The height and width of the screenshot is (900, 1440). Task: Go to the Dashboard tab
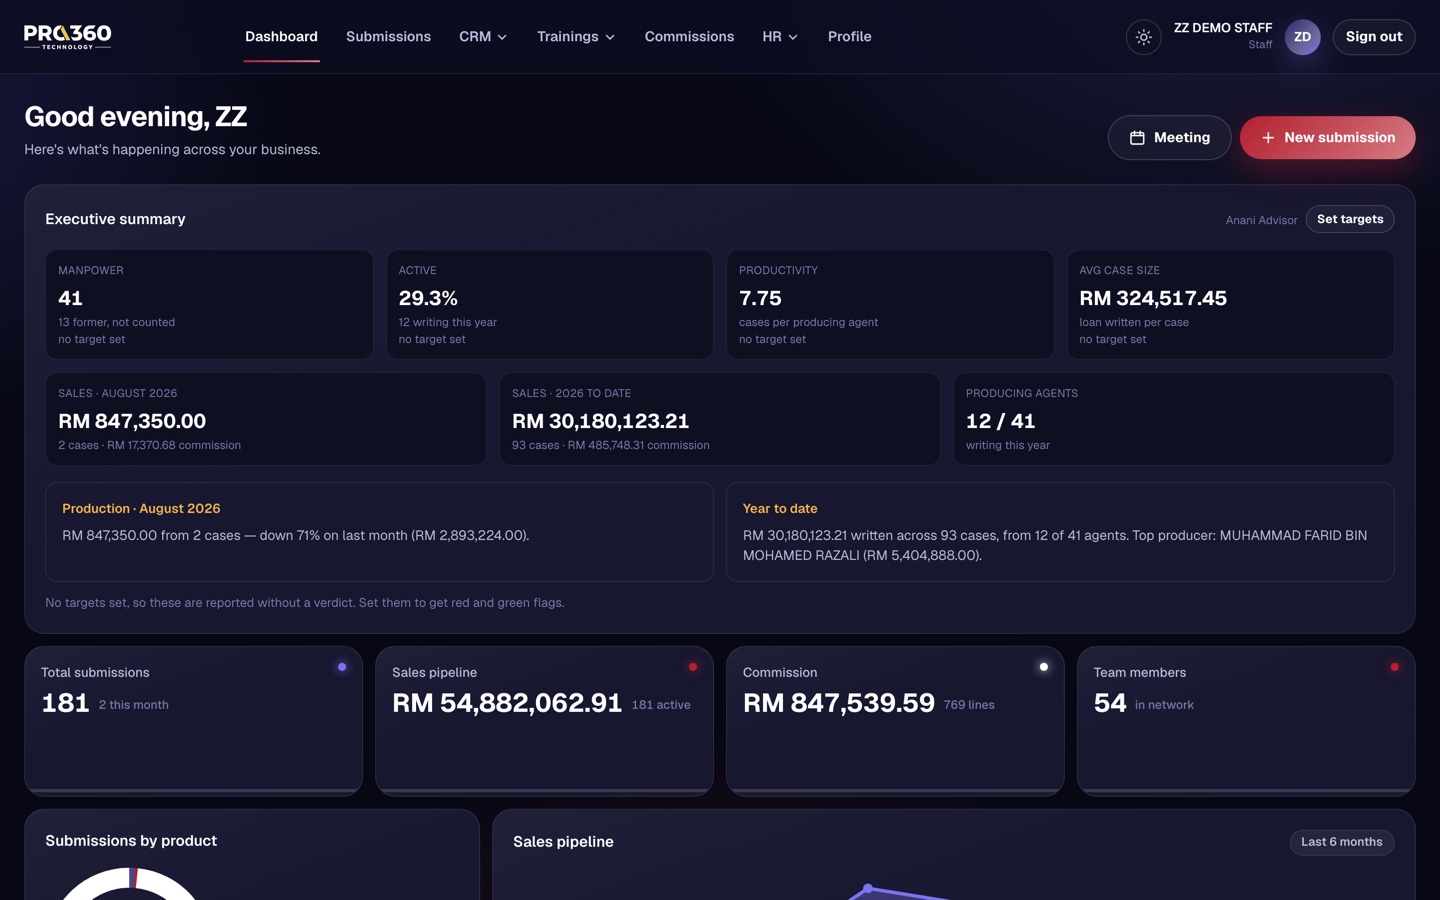tap(281, 37)
